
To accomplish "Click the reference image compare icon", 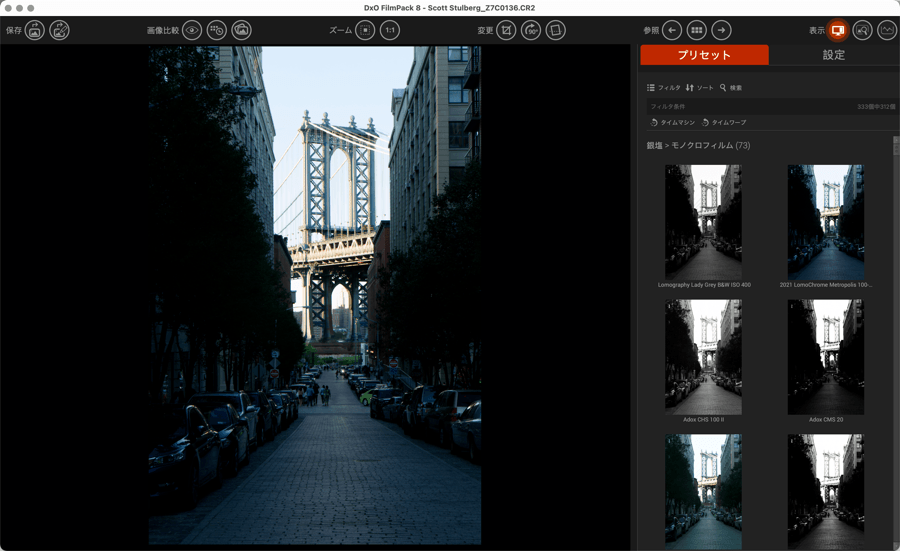I will pos(241,31).
